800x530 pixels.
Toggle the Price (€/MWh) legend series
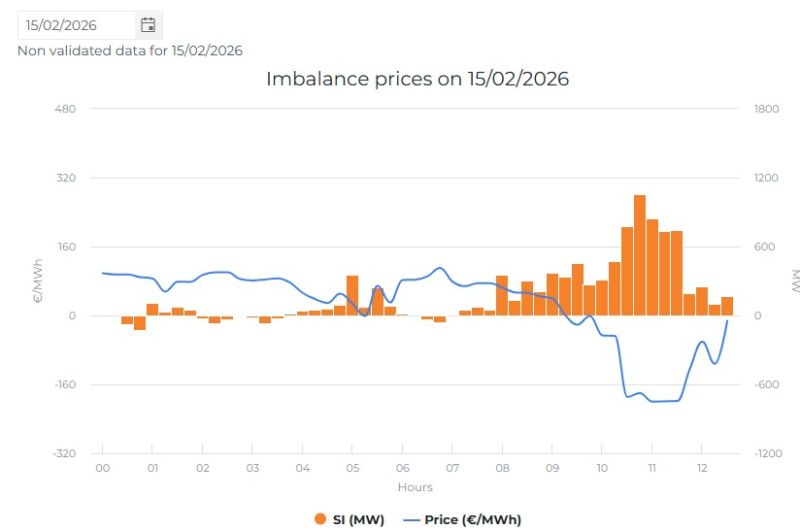tap(462, 519)
